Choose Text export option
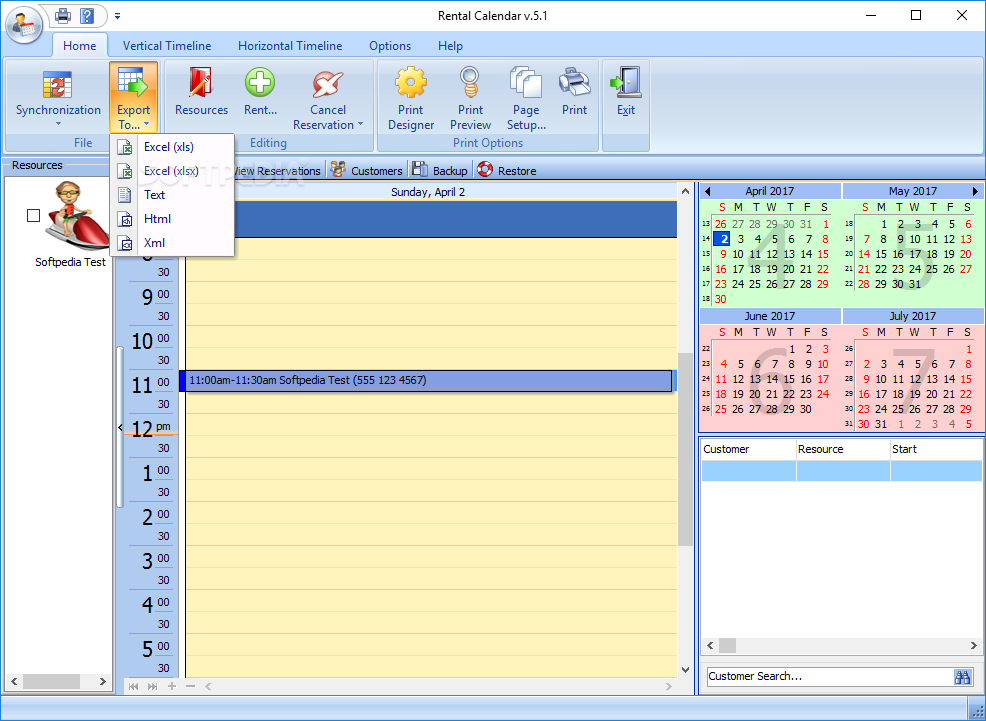This screenshot has height=721, width=986. 172,194
